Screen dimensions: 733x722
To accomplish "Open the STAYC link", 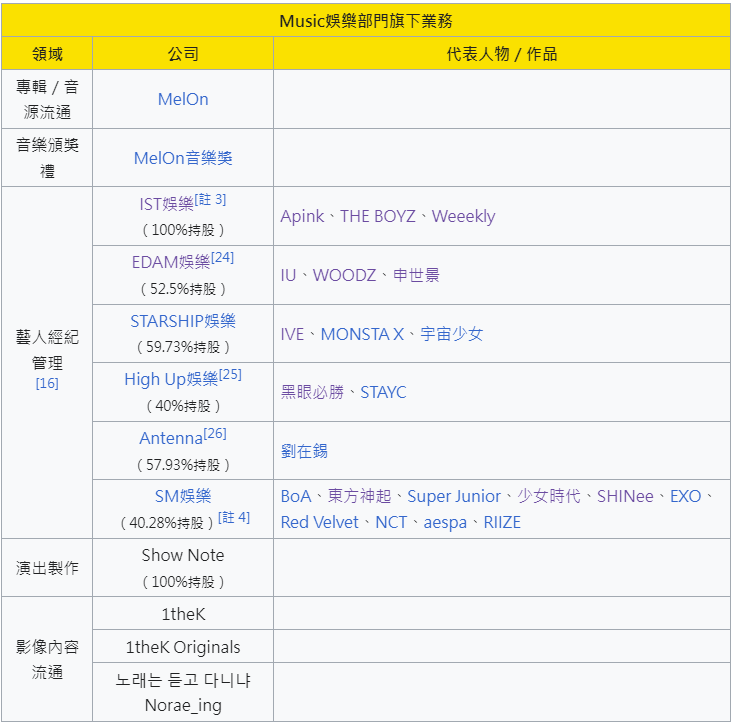I will pos(383,392).
